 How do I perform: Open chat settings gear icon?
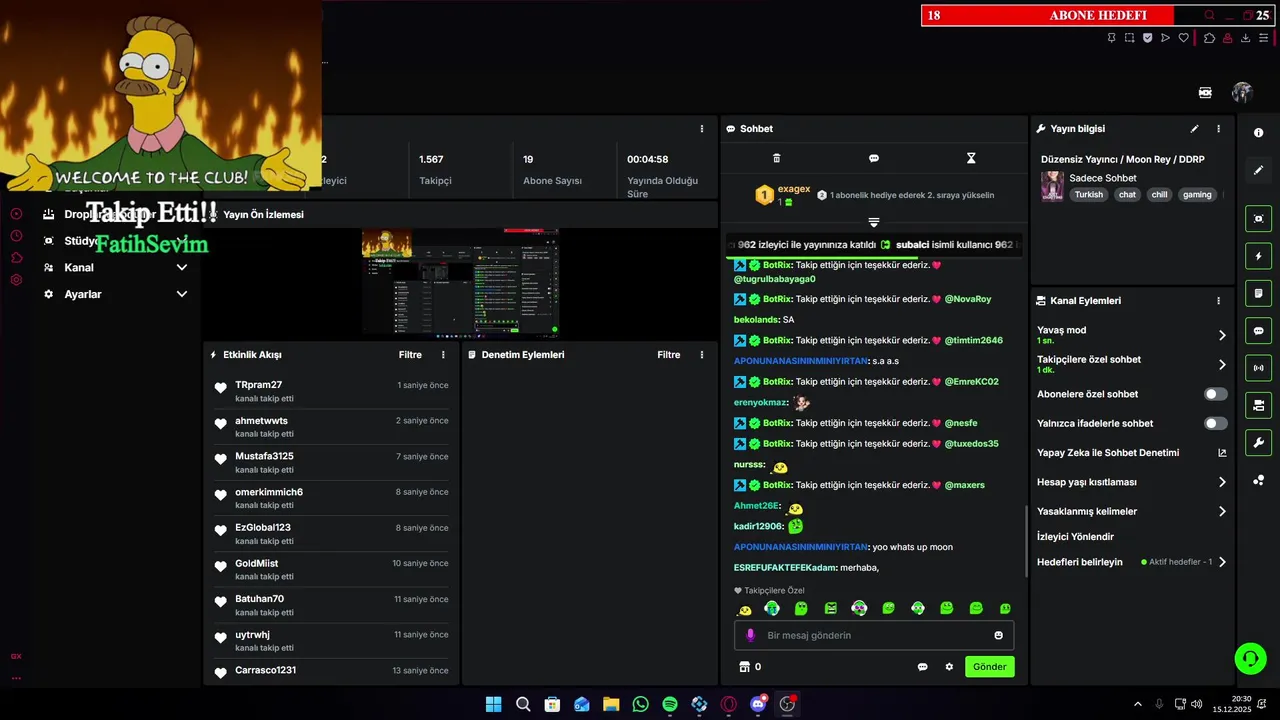(949, 667)
